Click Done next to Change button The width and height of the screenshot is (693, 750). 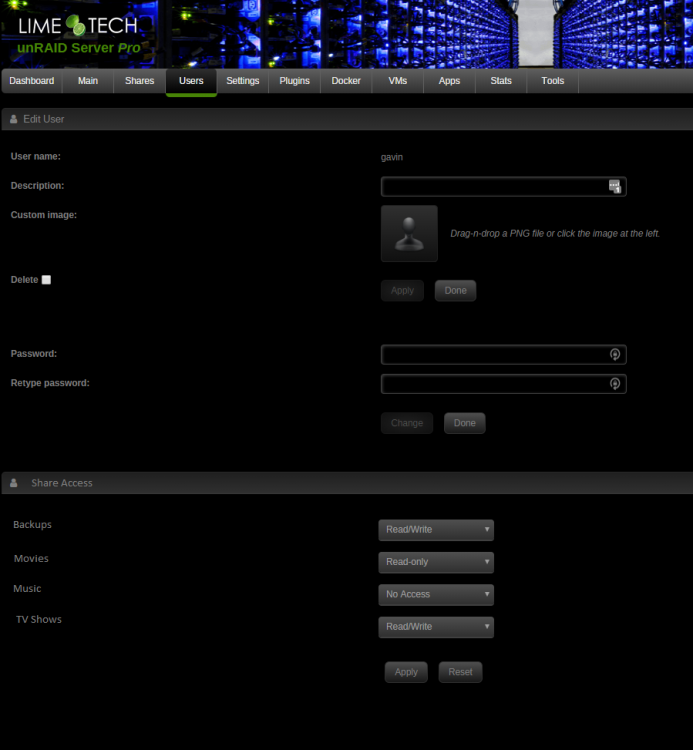[x=464, y=423]
